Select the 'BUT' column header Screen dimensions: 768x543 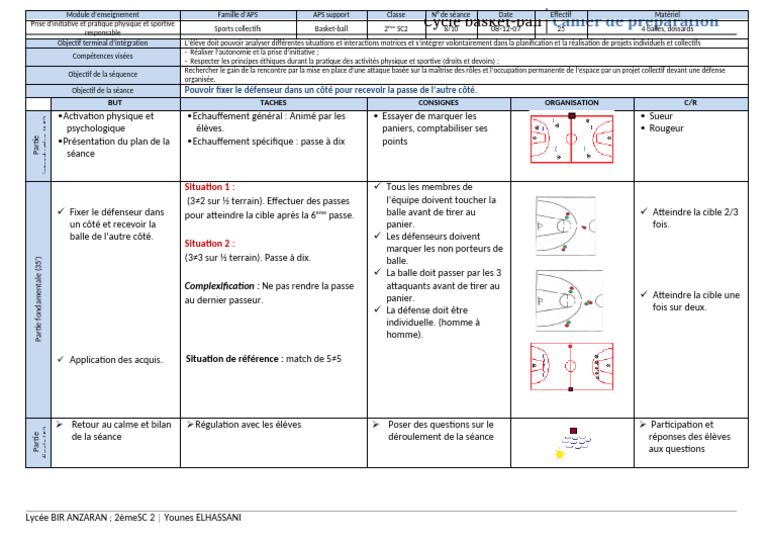pos(115,103)
